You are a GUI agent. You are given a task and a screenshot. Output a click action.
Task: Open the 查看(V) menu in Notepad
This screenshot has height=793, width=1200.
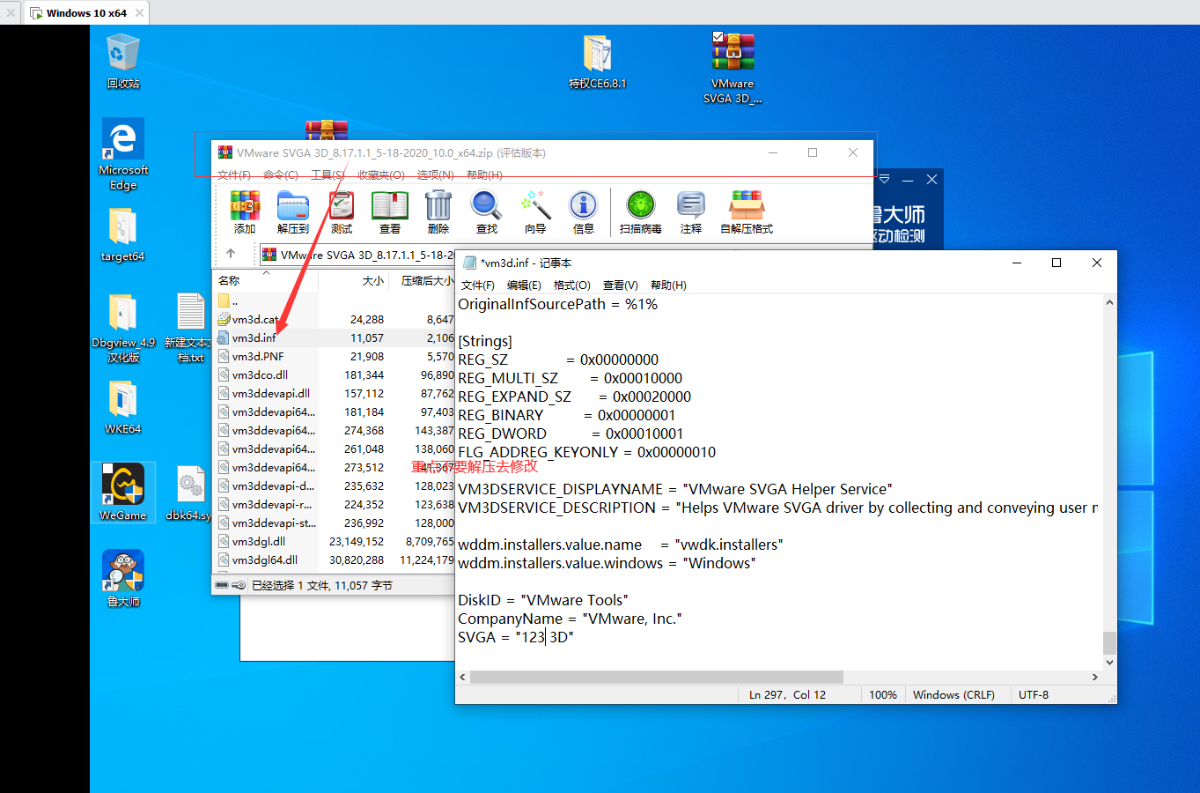(x=620, y=285)
